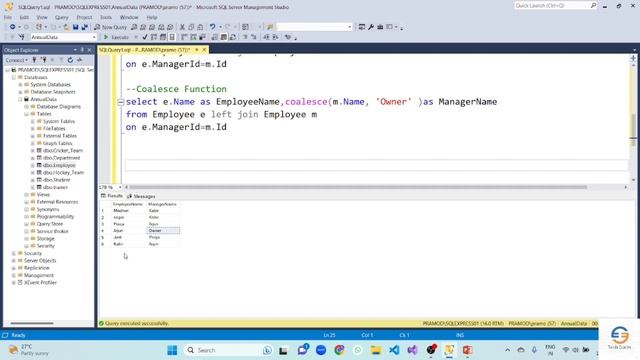Screen dimensions: 640x360
Task: Expand the dbo.Cricket_Team table node
Action: [33, 151]
